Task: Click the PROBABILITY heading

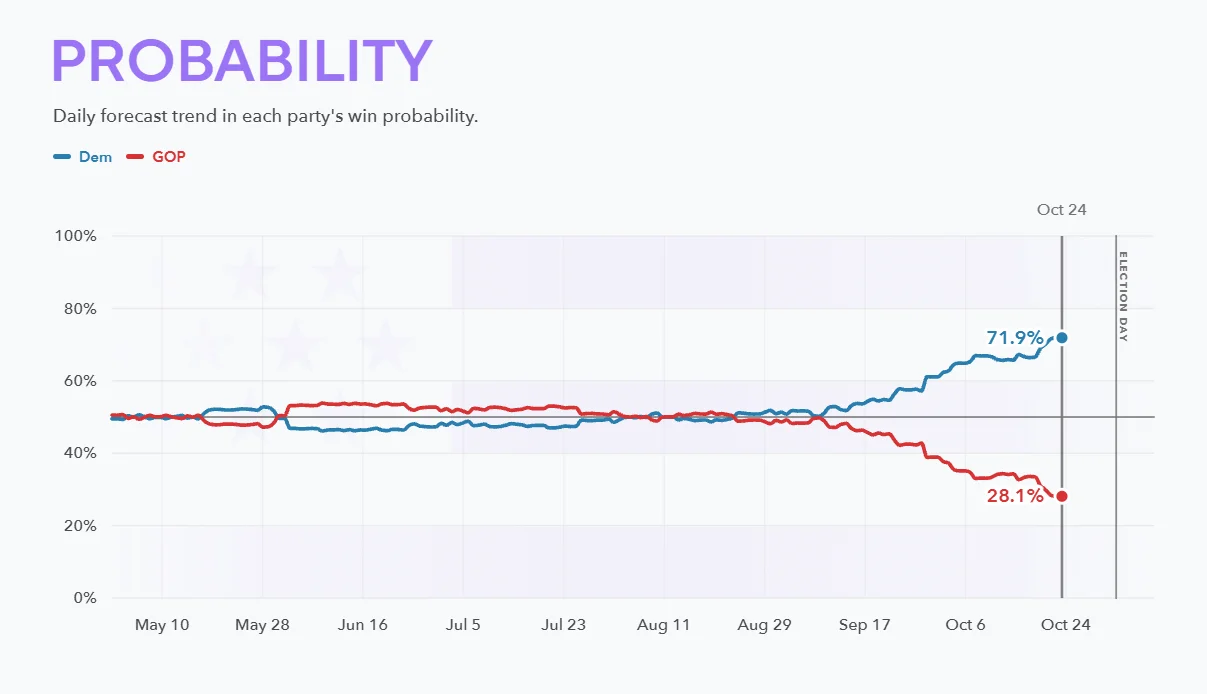Action: (x=242, y=61)
